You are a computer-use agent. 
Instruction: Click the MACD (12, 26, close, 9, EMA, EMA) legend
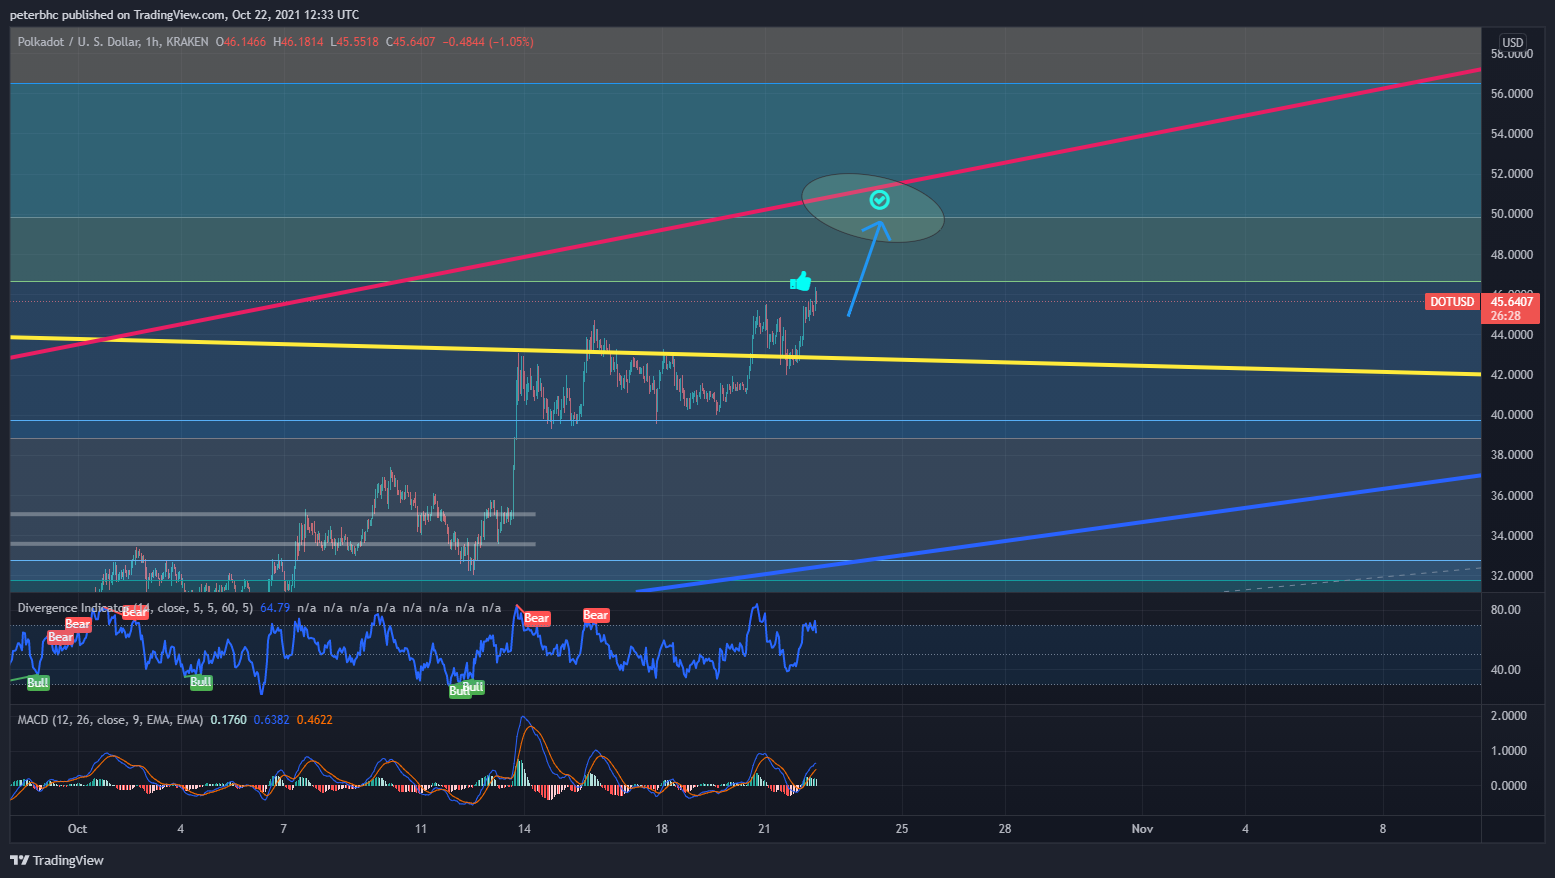click(x=110, y=720)
